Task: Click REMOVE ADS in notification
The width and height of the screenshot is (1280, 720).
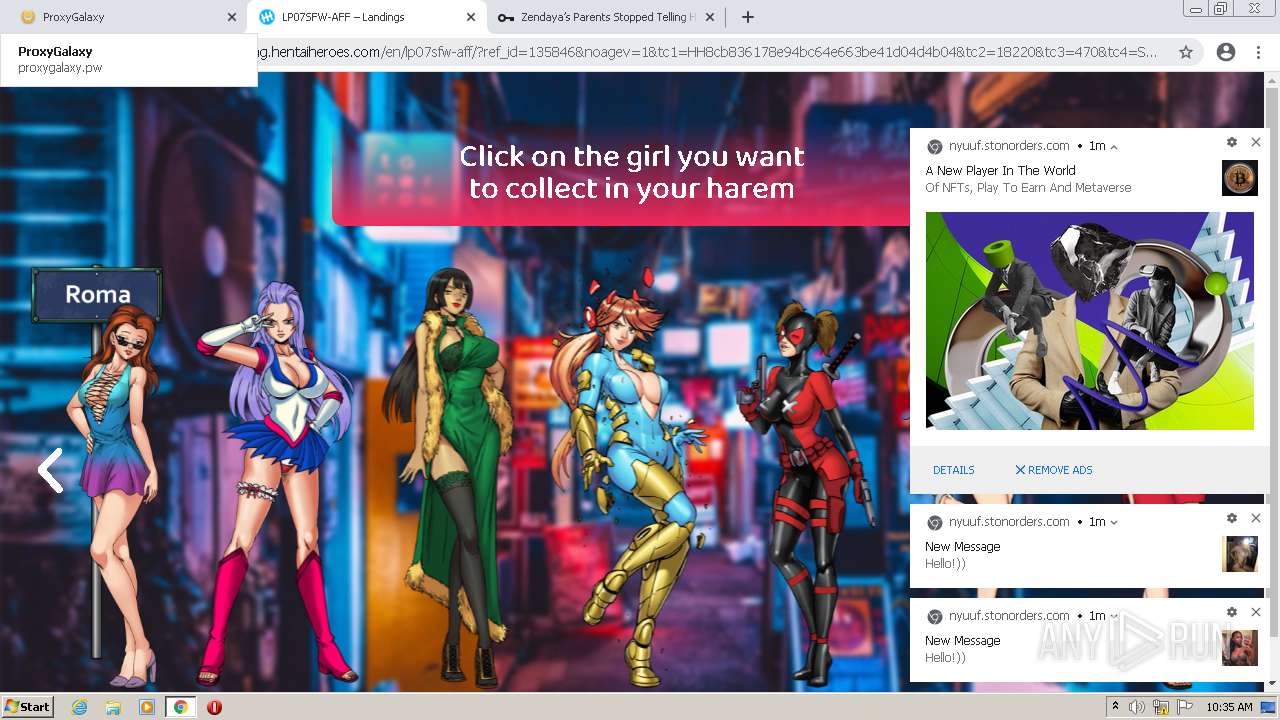Action: tap(1054, 470)
